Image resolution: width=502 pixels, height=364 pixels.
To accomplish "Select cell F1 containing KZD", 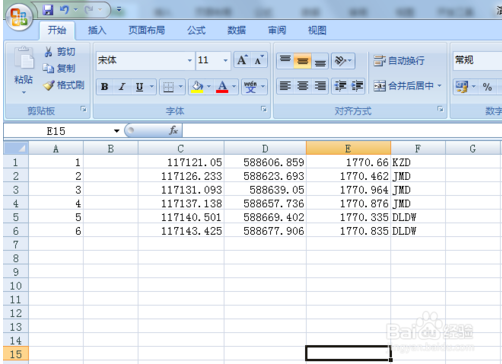I will pyautogui.click(x=418, y=162).
